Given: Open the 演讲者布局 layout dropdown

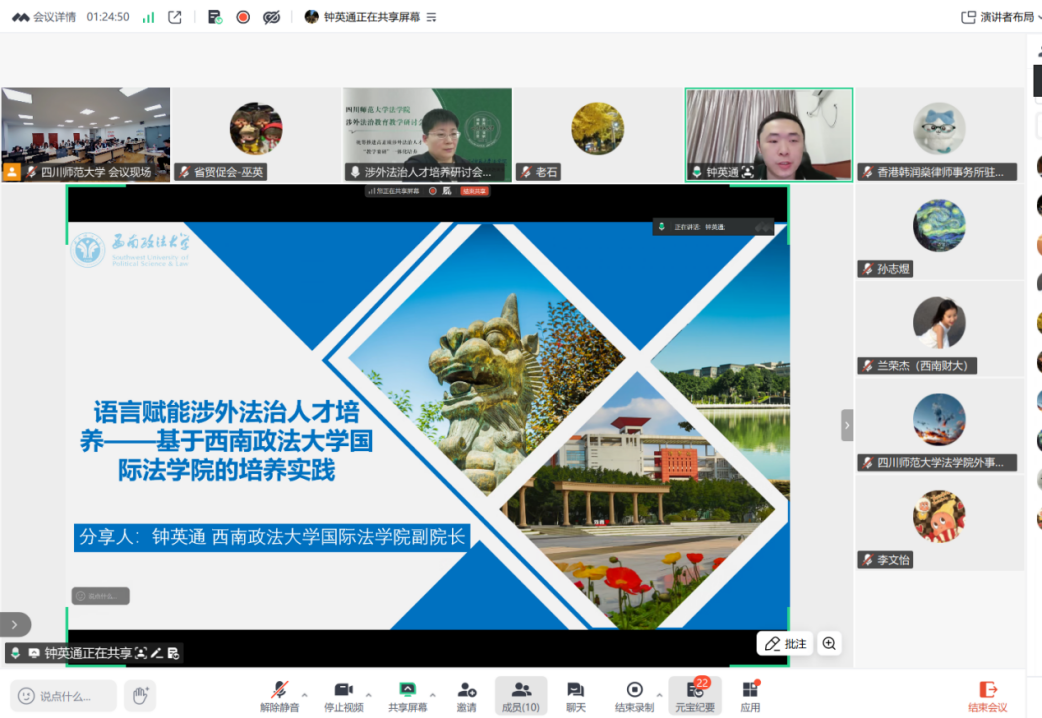Looking at the screenshot, I should 998,17.
